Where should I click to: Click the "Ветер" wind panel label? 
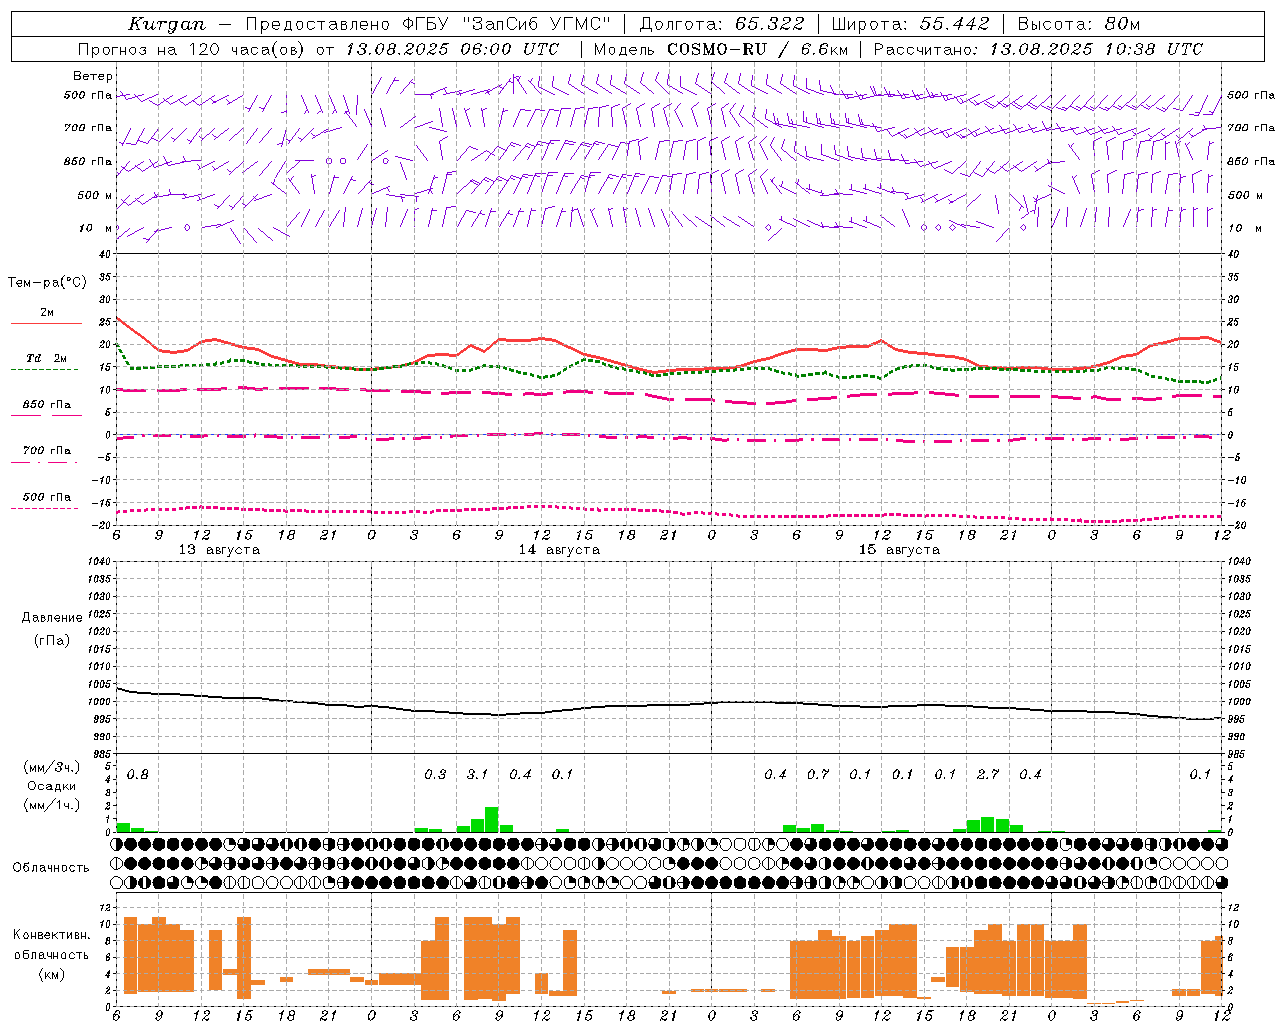[x=93, y=76]
